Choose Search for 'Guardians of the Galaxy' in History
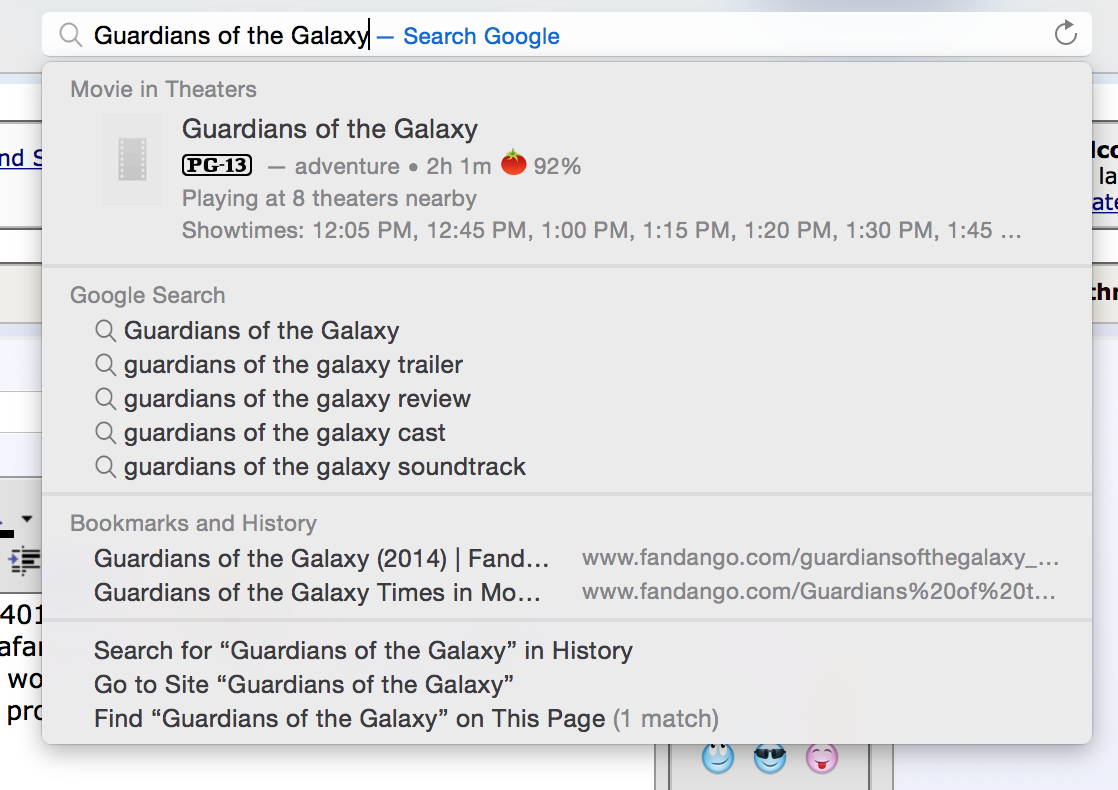The width and height of the screenshot is (1118, 790). tap(363, 651)
